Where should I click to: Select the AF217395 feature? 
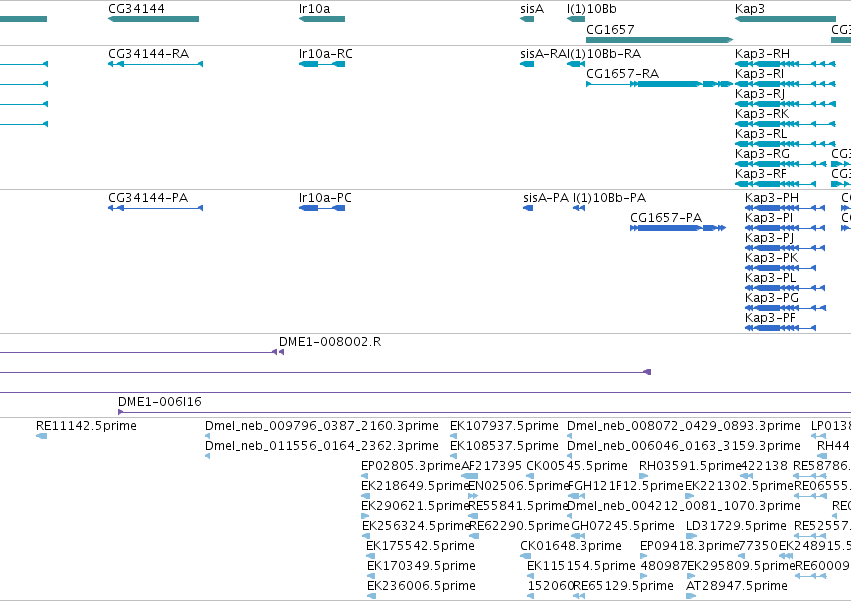469,476
